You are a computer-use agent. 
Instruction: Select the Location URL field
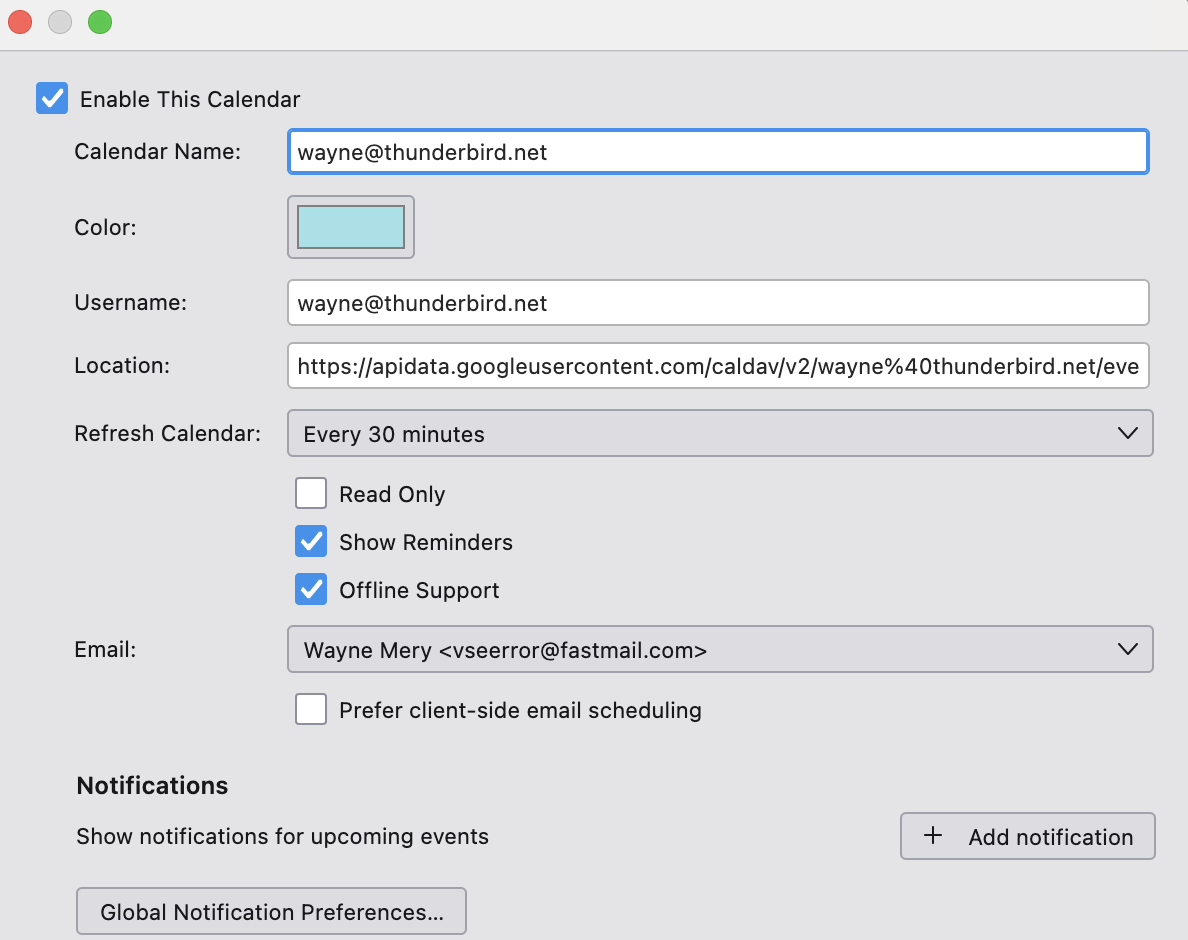point(717,367)
